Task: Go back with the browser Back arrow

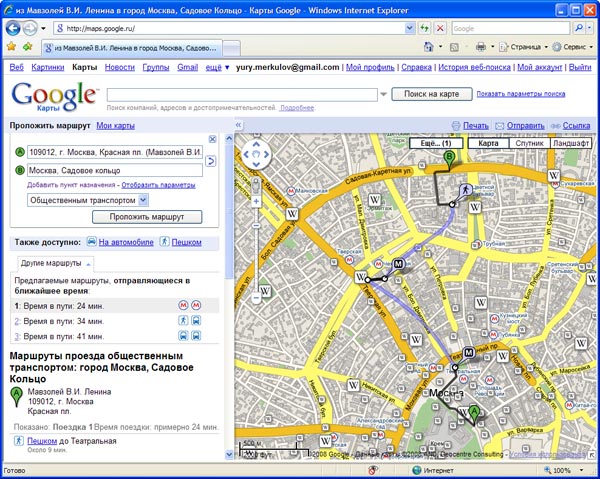Action: (13, 28)
